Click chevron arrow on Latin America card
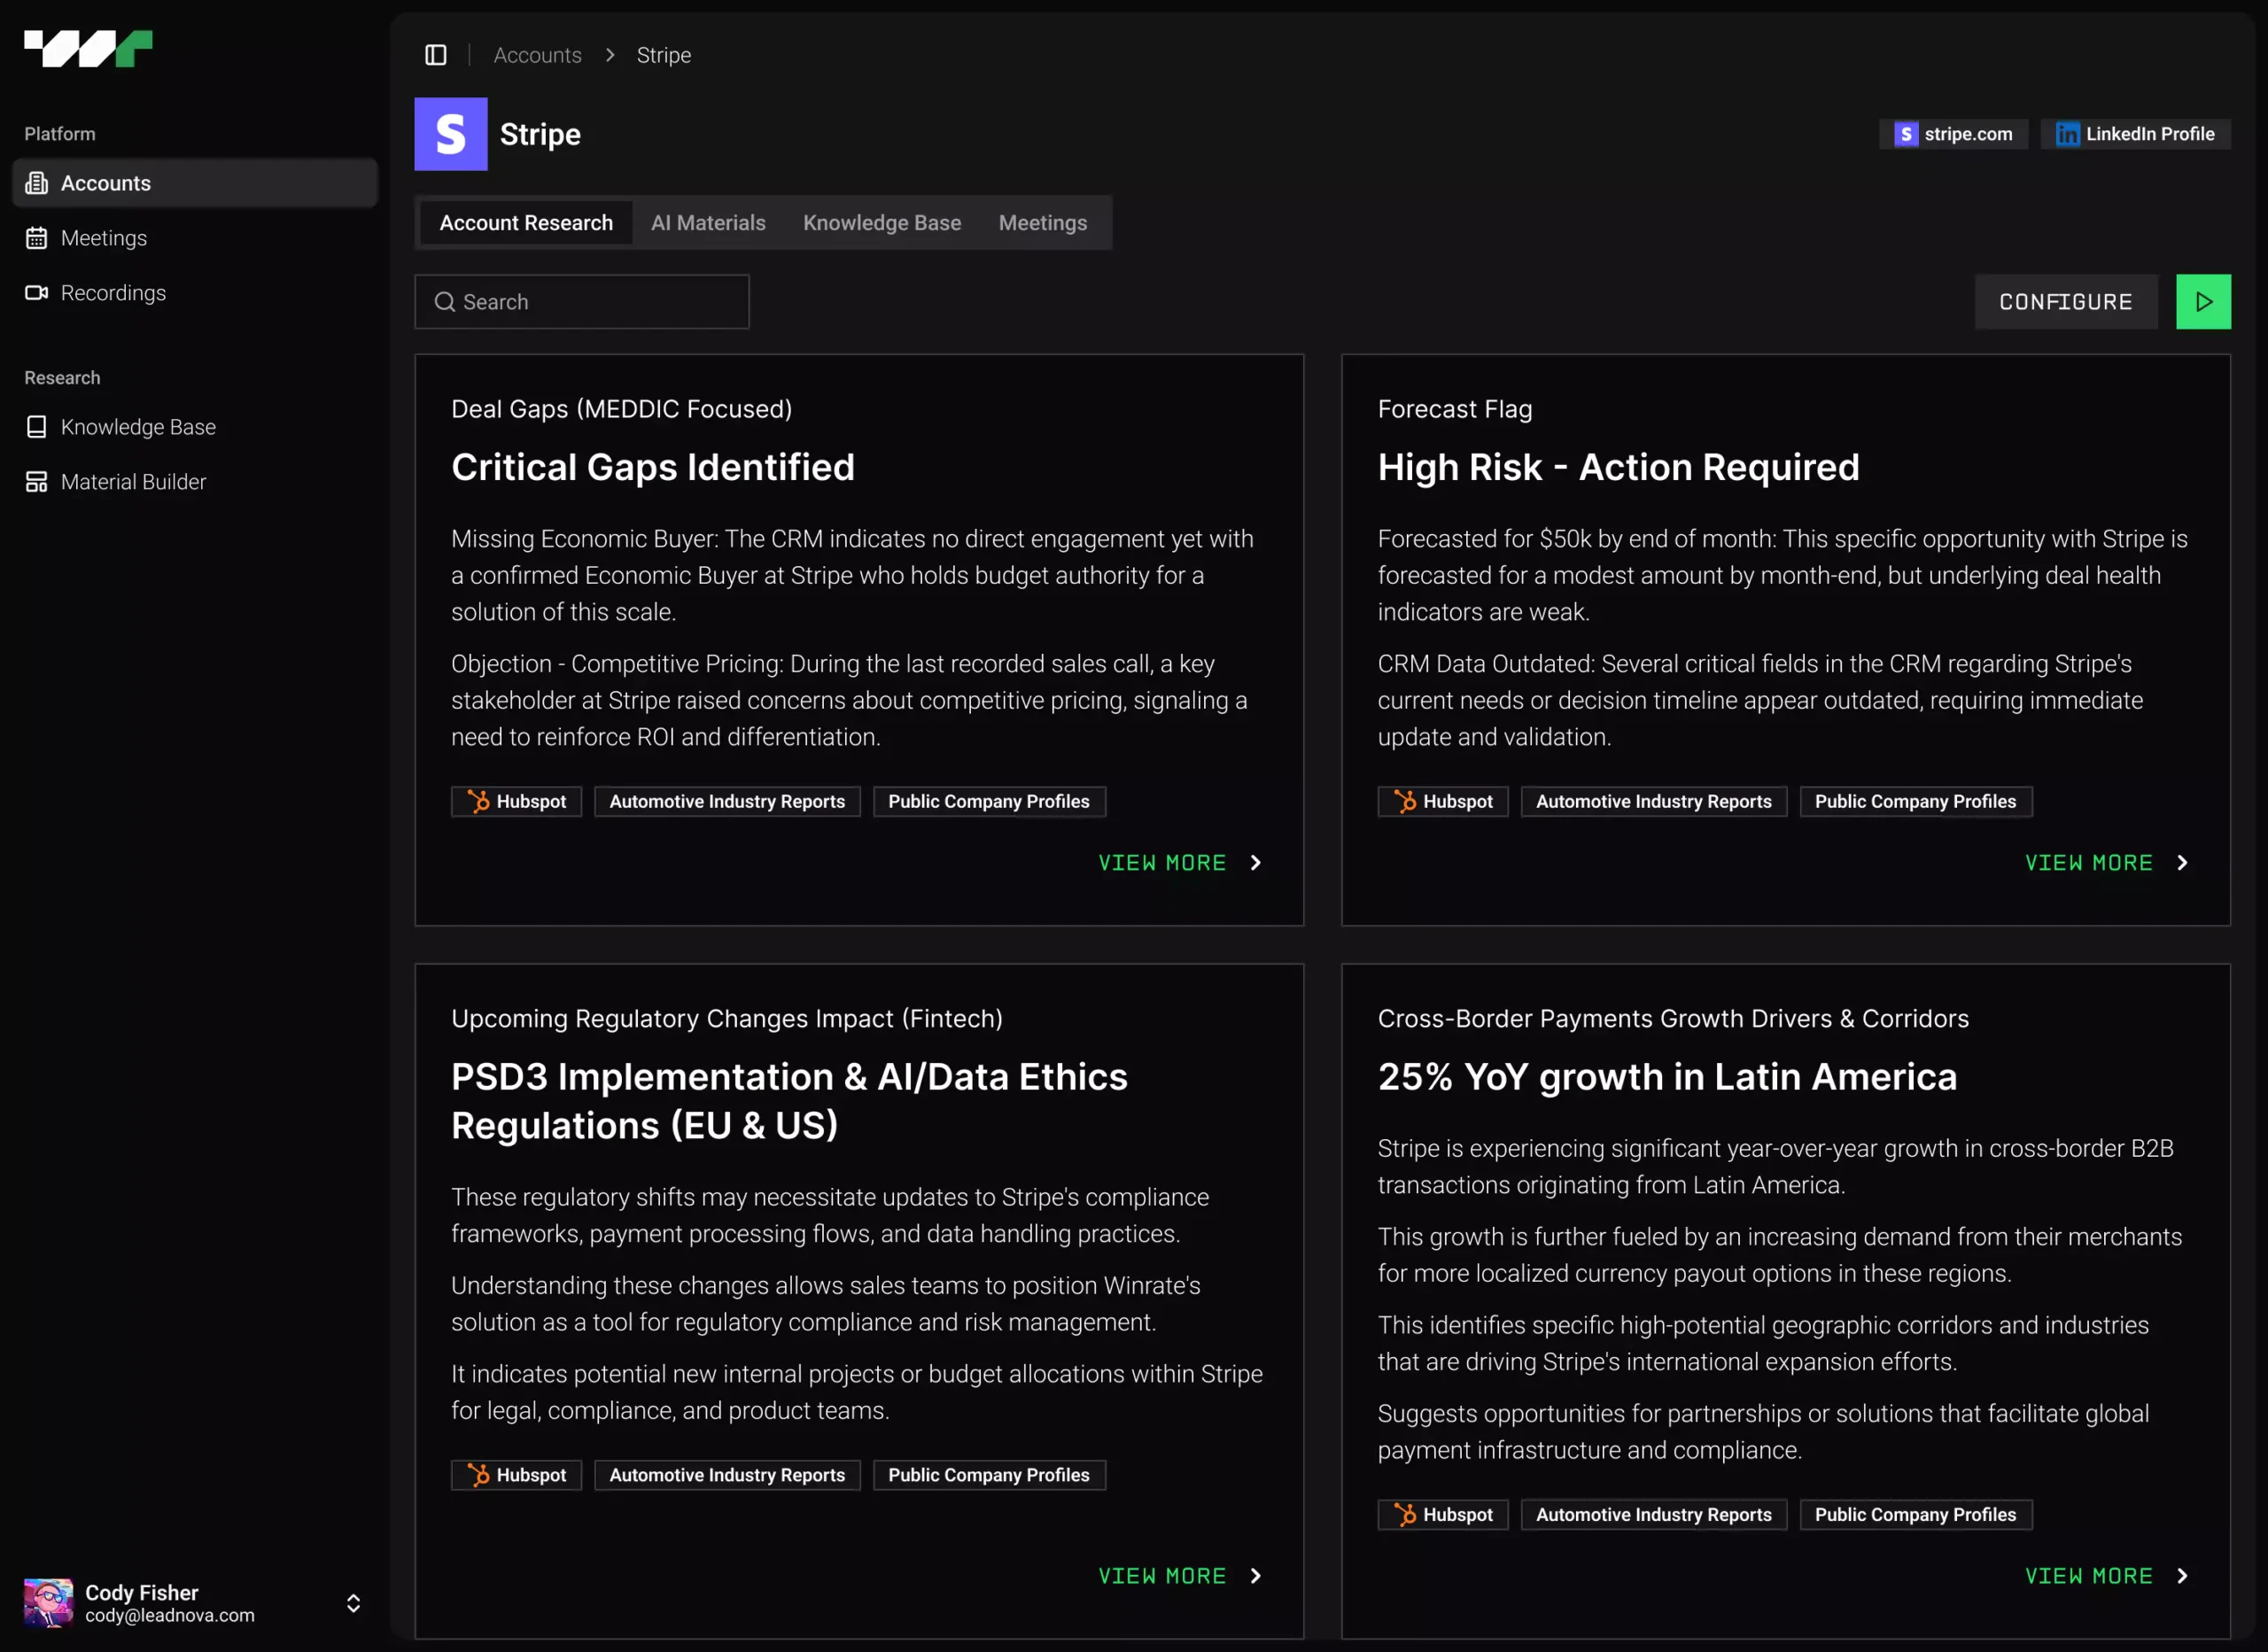This screenshot has width=2268, height=1652. point(2183,1576)
